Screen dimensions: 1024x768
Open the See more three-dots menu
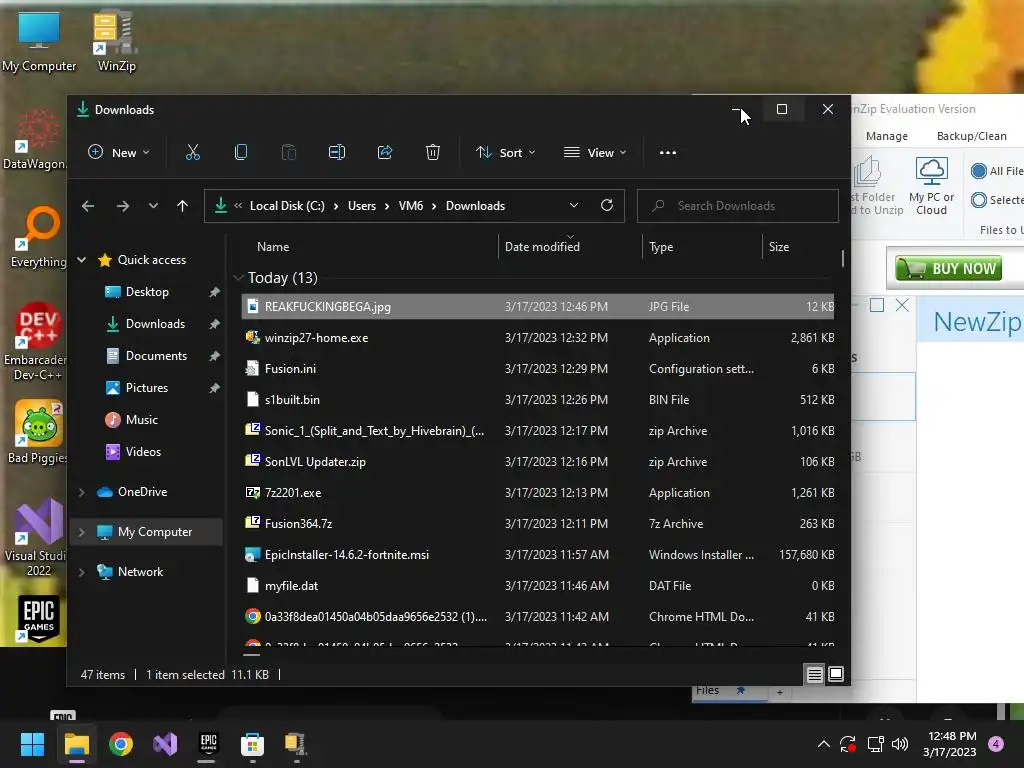667,153
